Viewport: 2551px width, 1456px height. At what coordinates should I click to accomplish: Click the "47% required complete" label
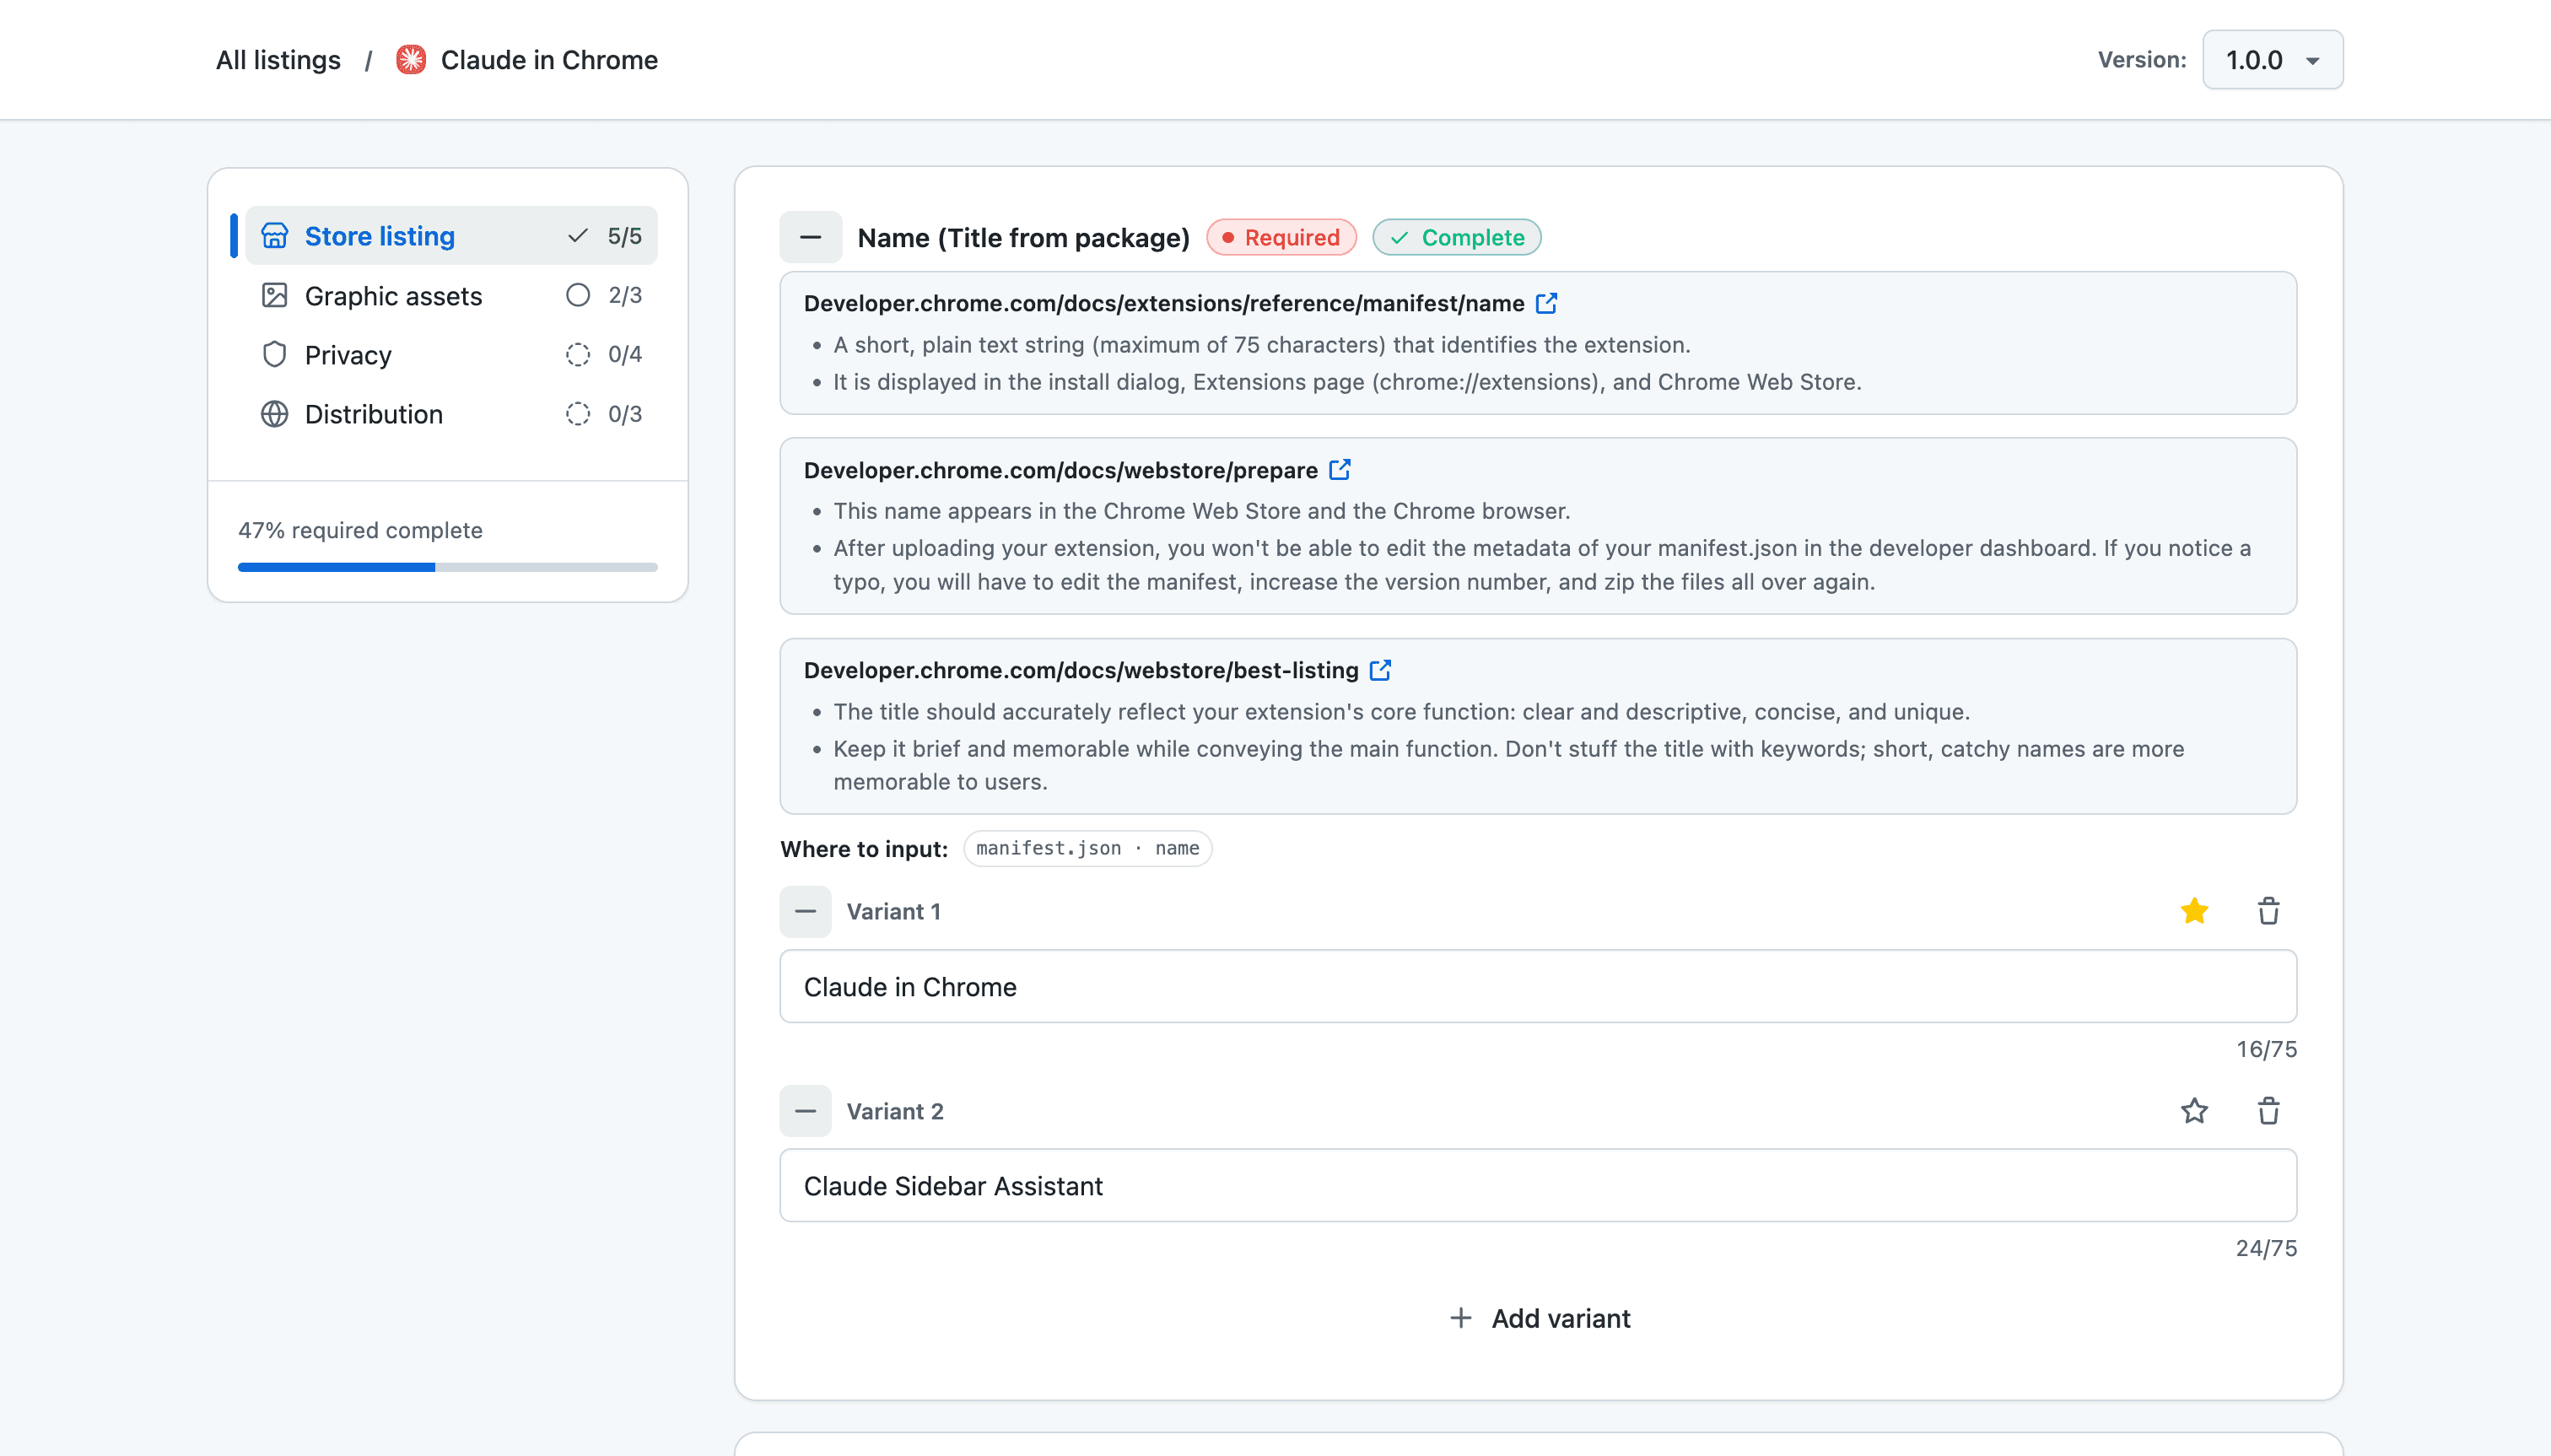[x=360, y=530]
